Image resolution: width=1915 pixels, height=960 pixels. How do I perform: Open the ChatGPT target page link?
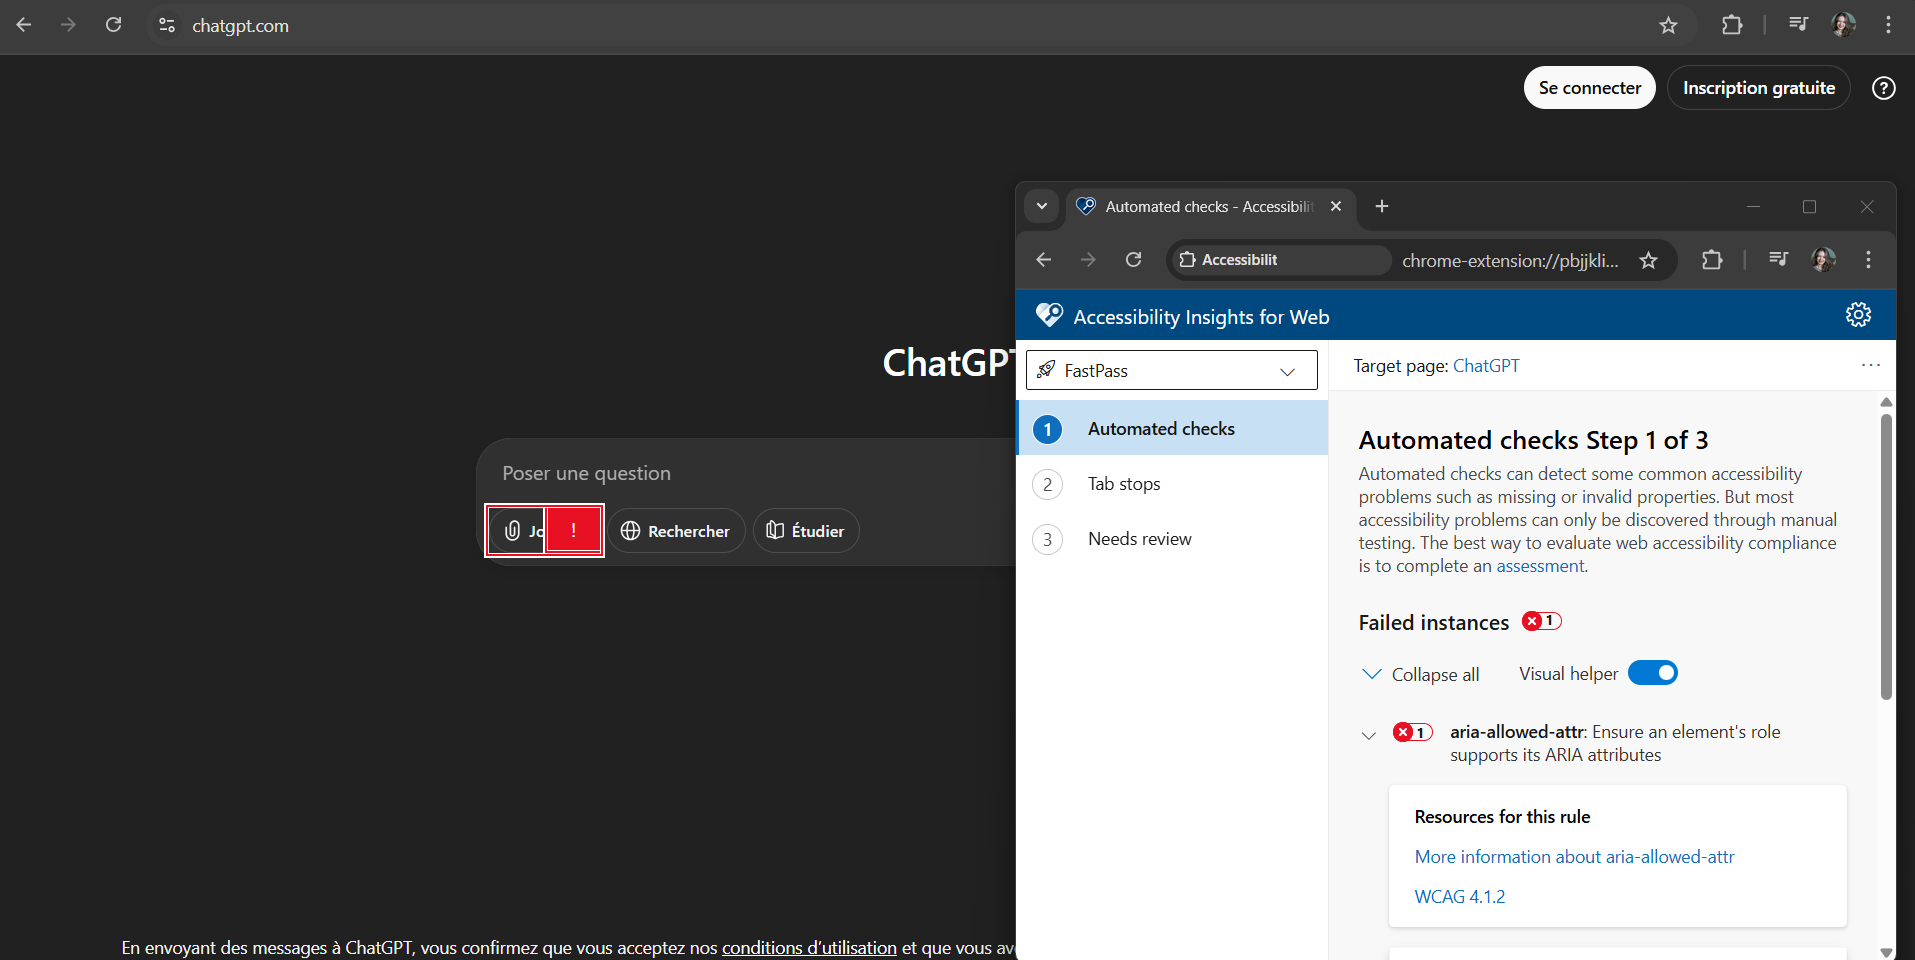(x=1486, y=366)
